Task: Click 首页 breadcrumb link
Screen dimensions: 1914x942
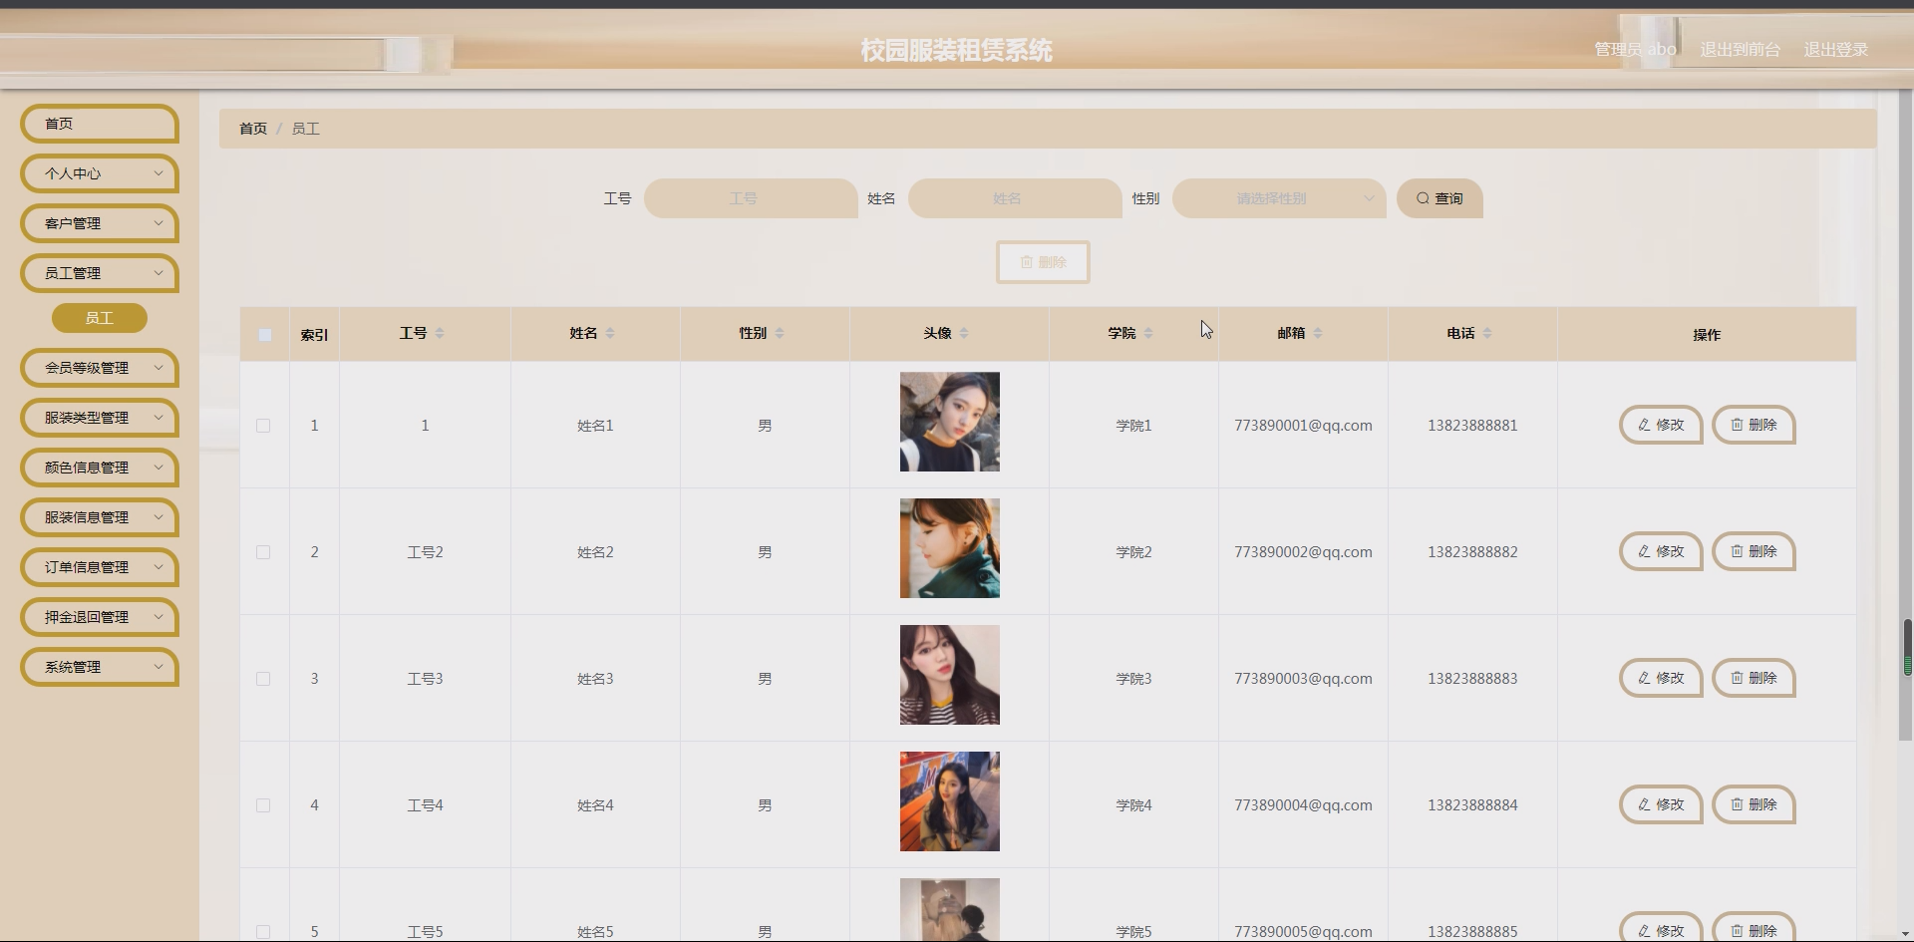Action: (x=253, y=128)
